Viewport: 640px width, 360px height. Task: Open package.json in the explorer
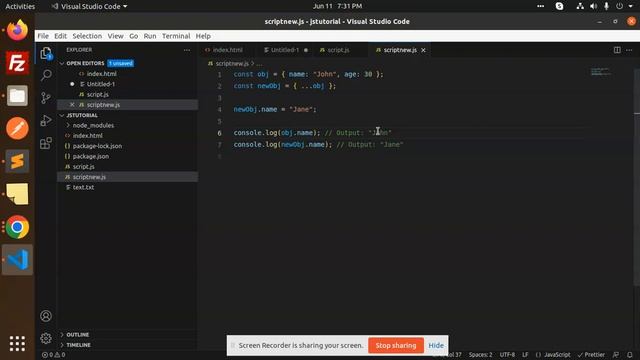coord(91,156)
